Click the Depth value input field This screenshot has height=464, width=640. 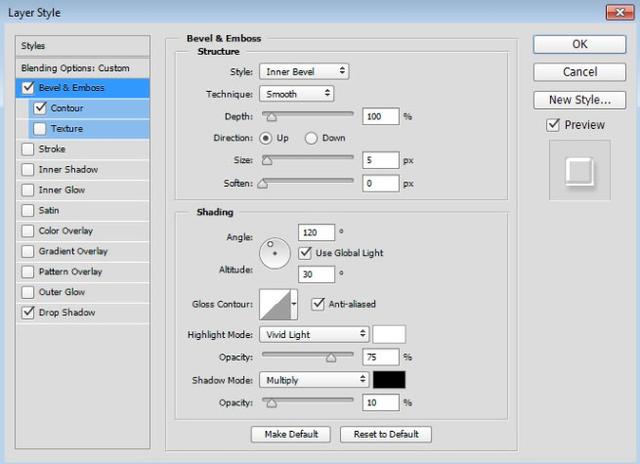tap(380, 116)
